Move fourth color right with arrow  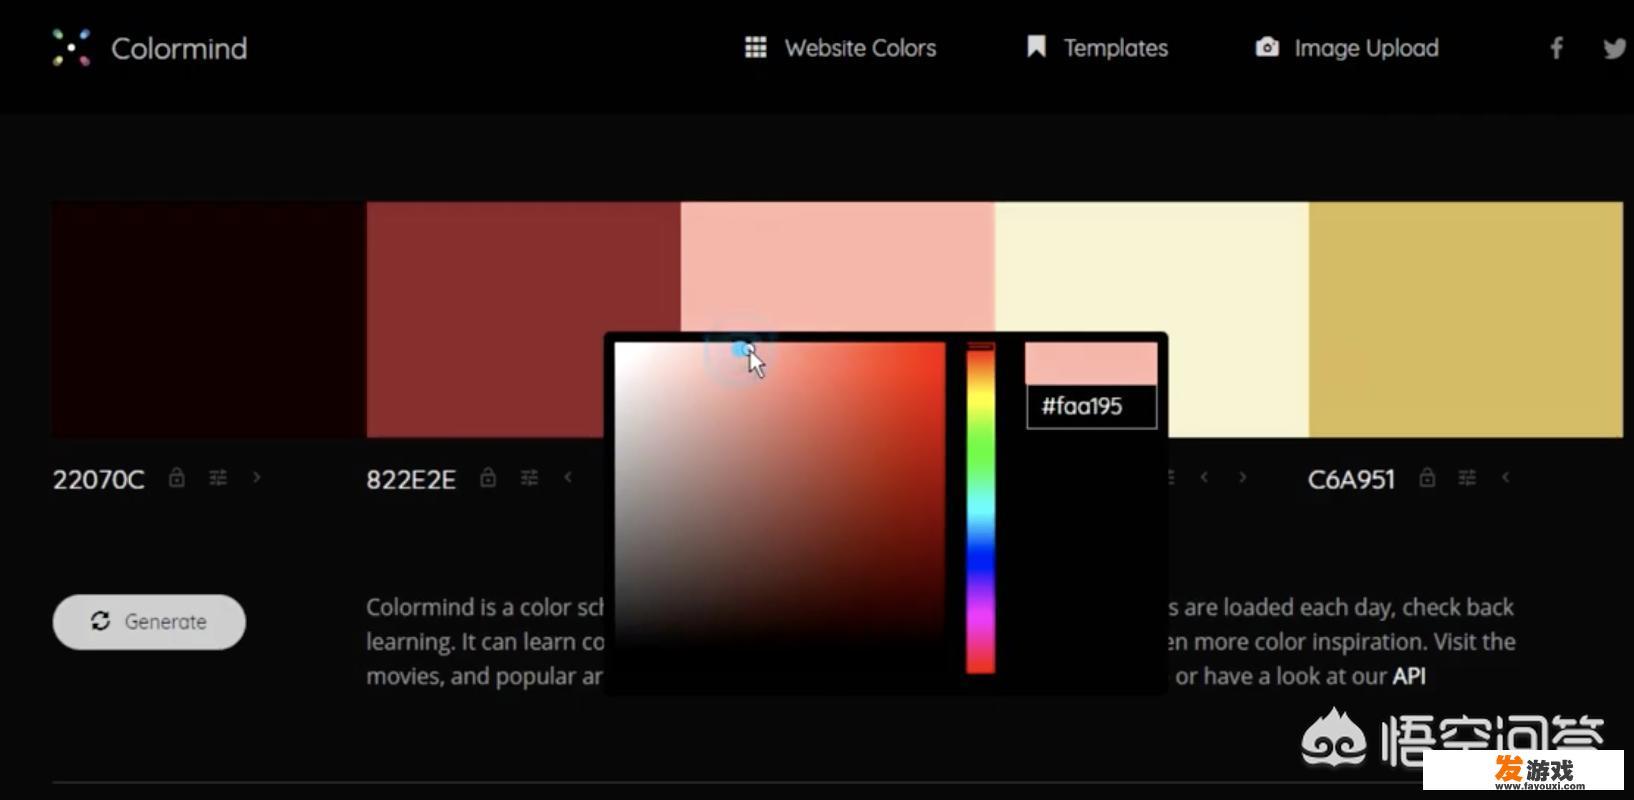(1243, 478)
